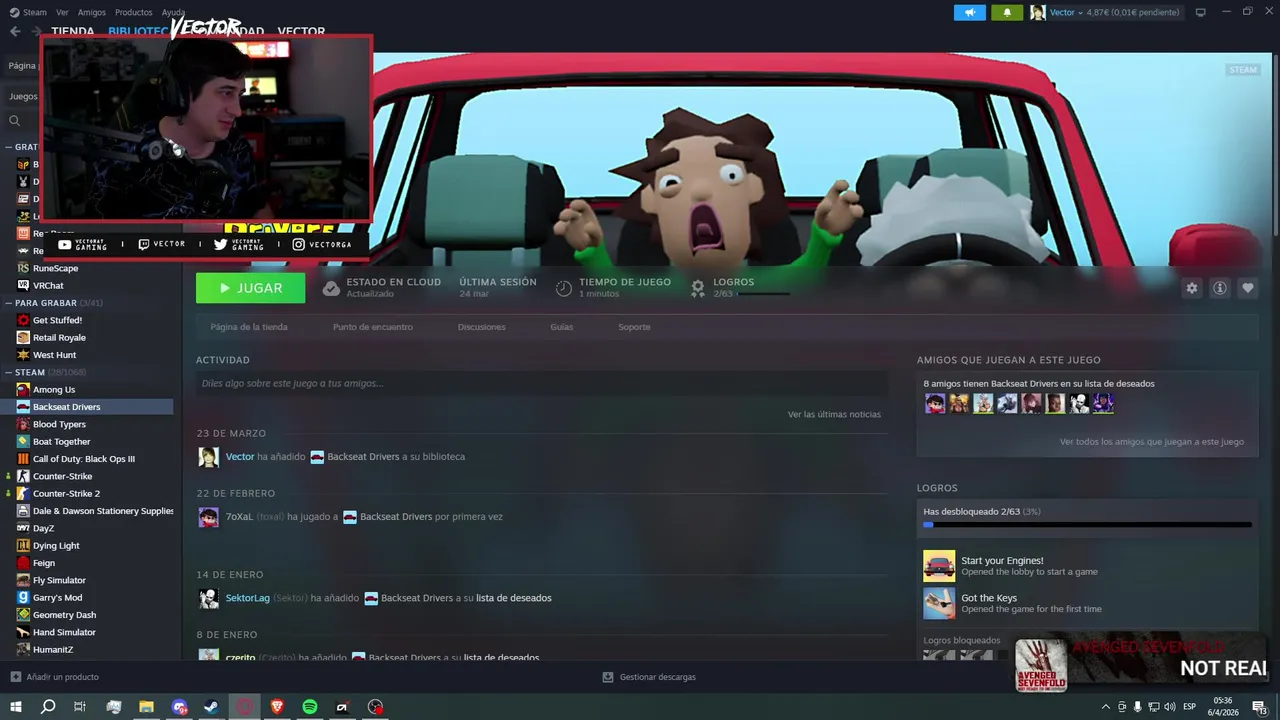Open Vector user link in activity
The width and height of the screenshot is (1280, 720).
click(240, 456)
